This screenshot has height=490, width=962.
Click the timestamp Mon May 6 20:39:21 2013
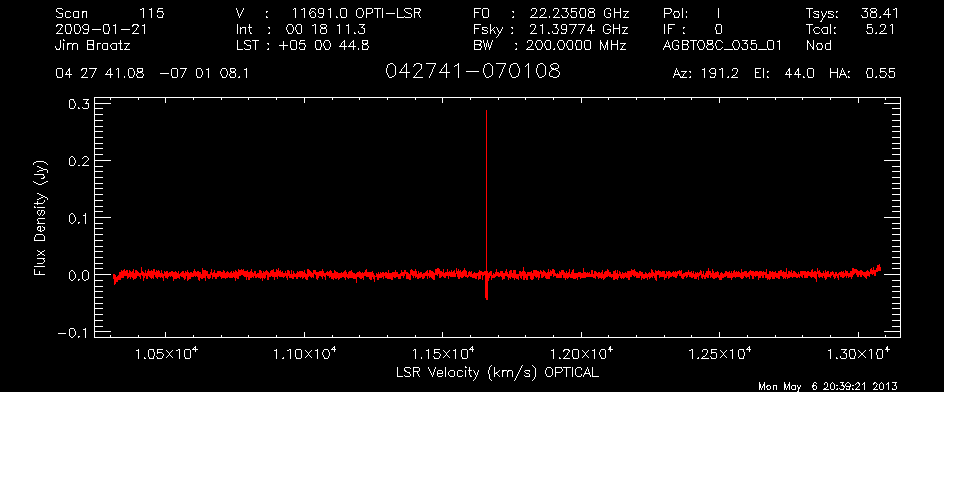pyautogui.click(x=828, y=386)
